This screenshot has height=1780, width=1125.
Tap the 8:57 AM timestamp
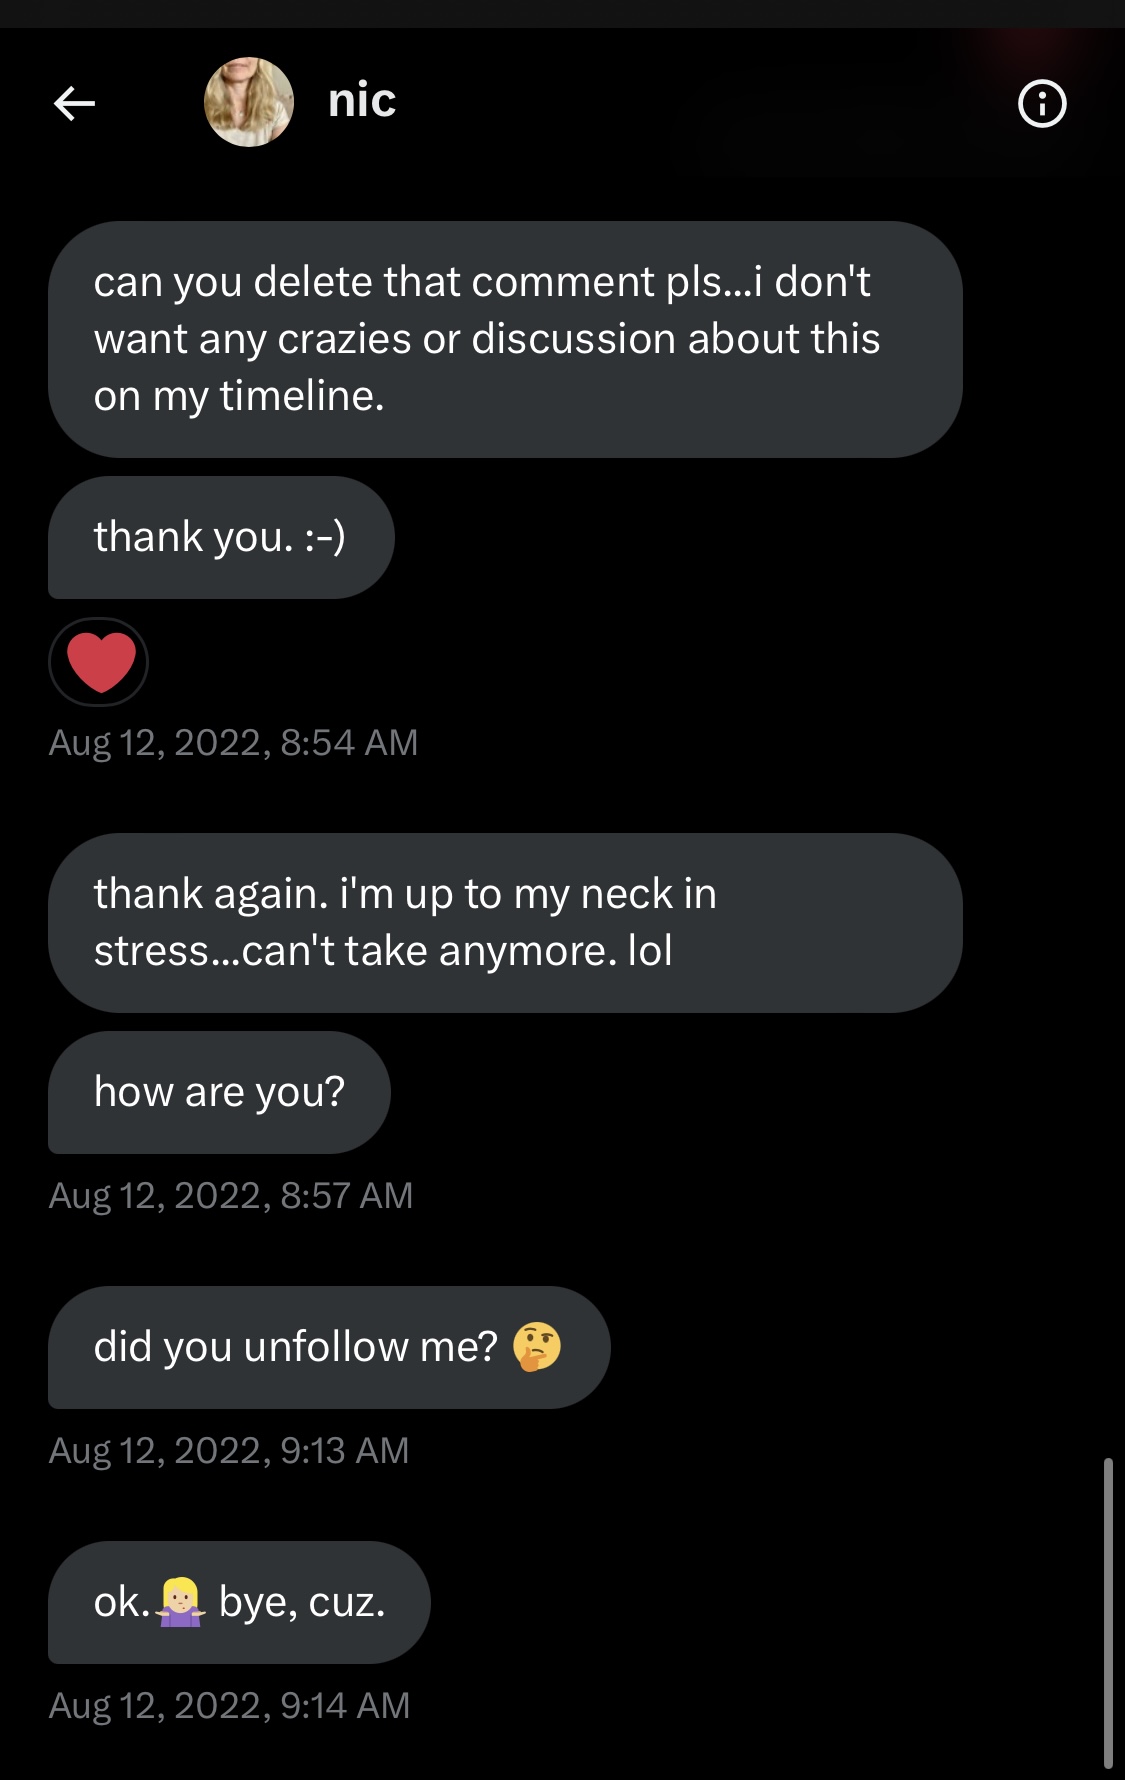point(231,1196)
